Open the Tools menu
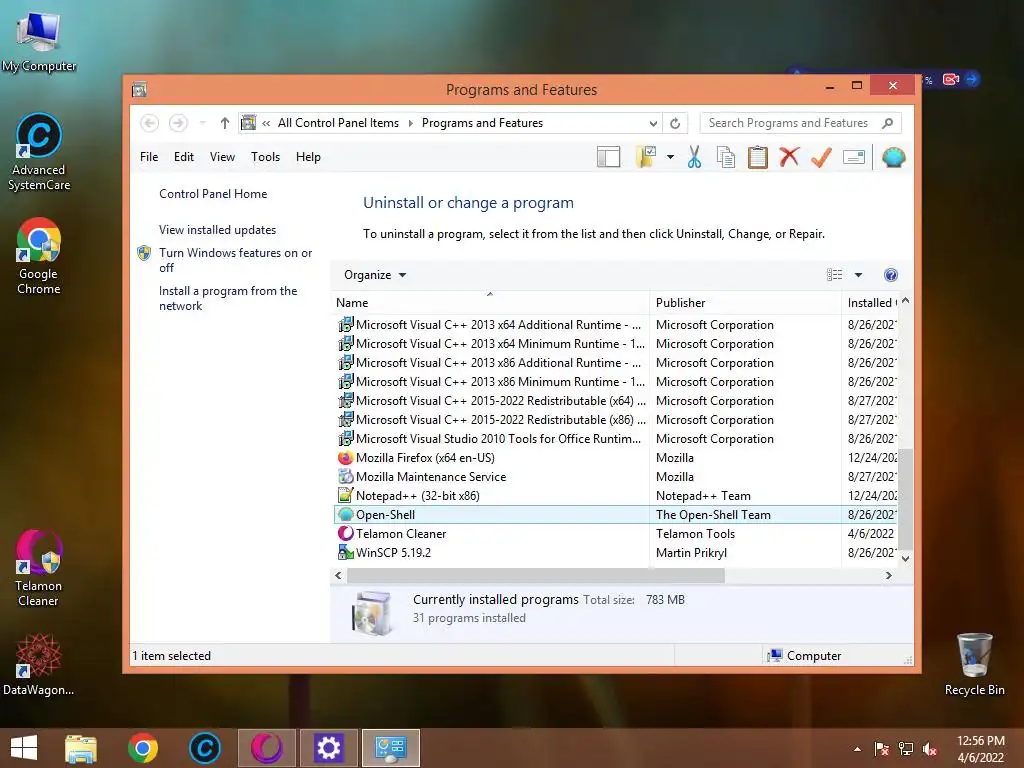 click(265, 157)
